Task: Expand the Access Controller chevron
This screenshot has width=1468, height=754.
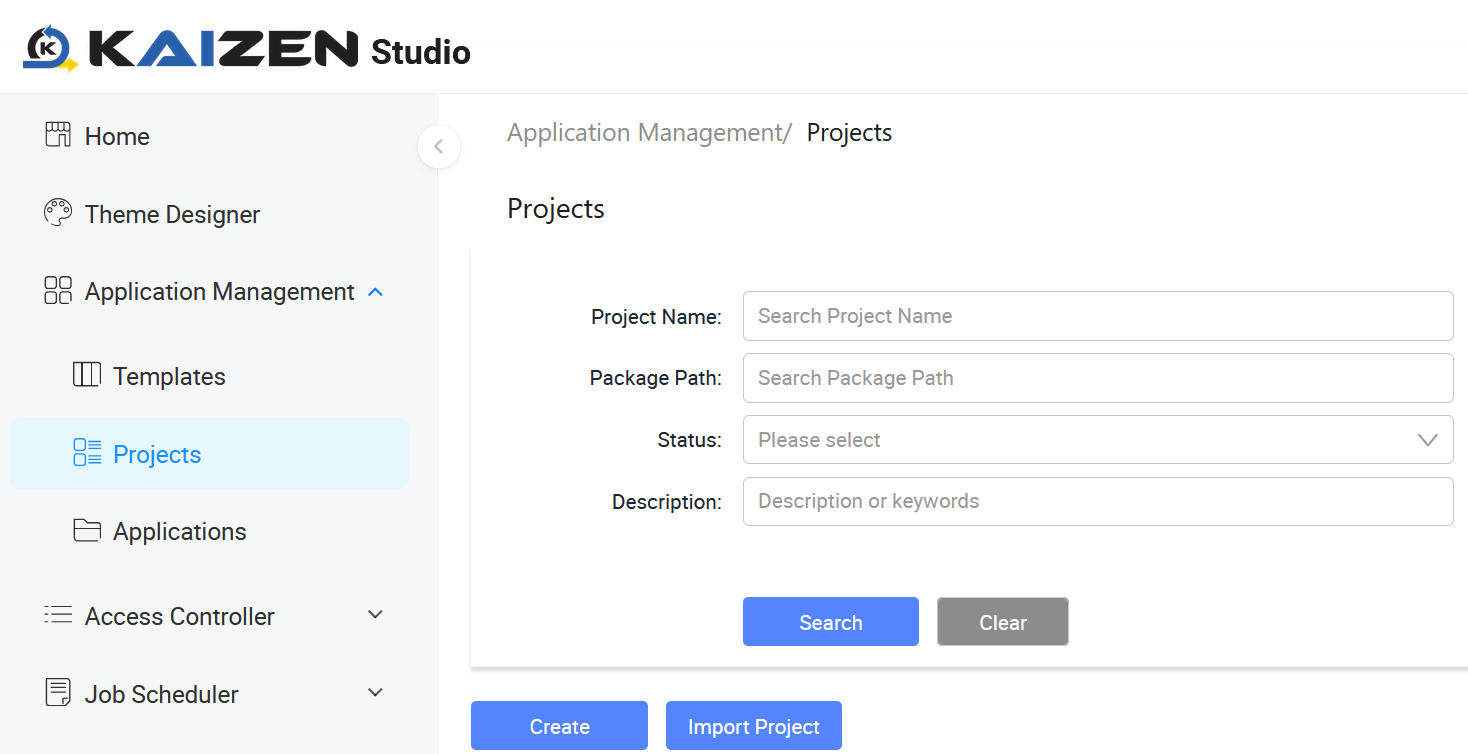Action: (376, 615)
